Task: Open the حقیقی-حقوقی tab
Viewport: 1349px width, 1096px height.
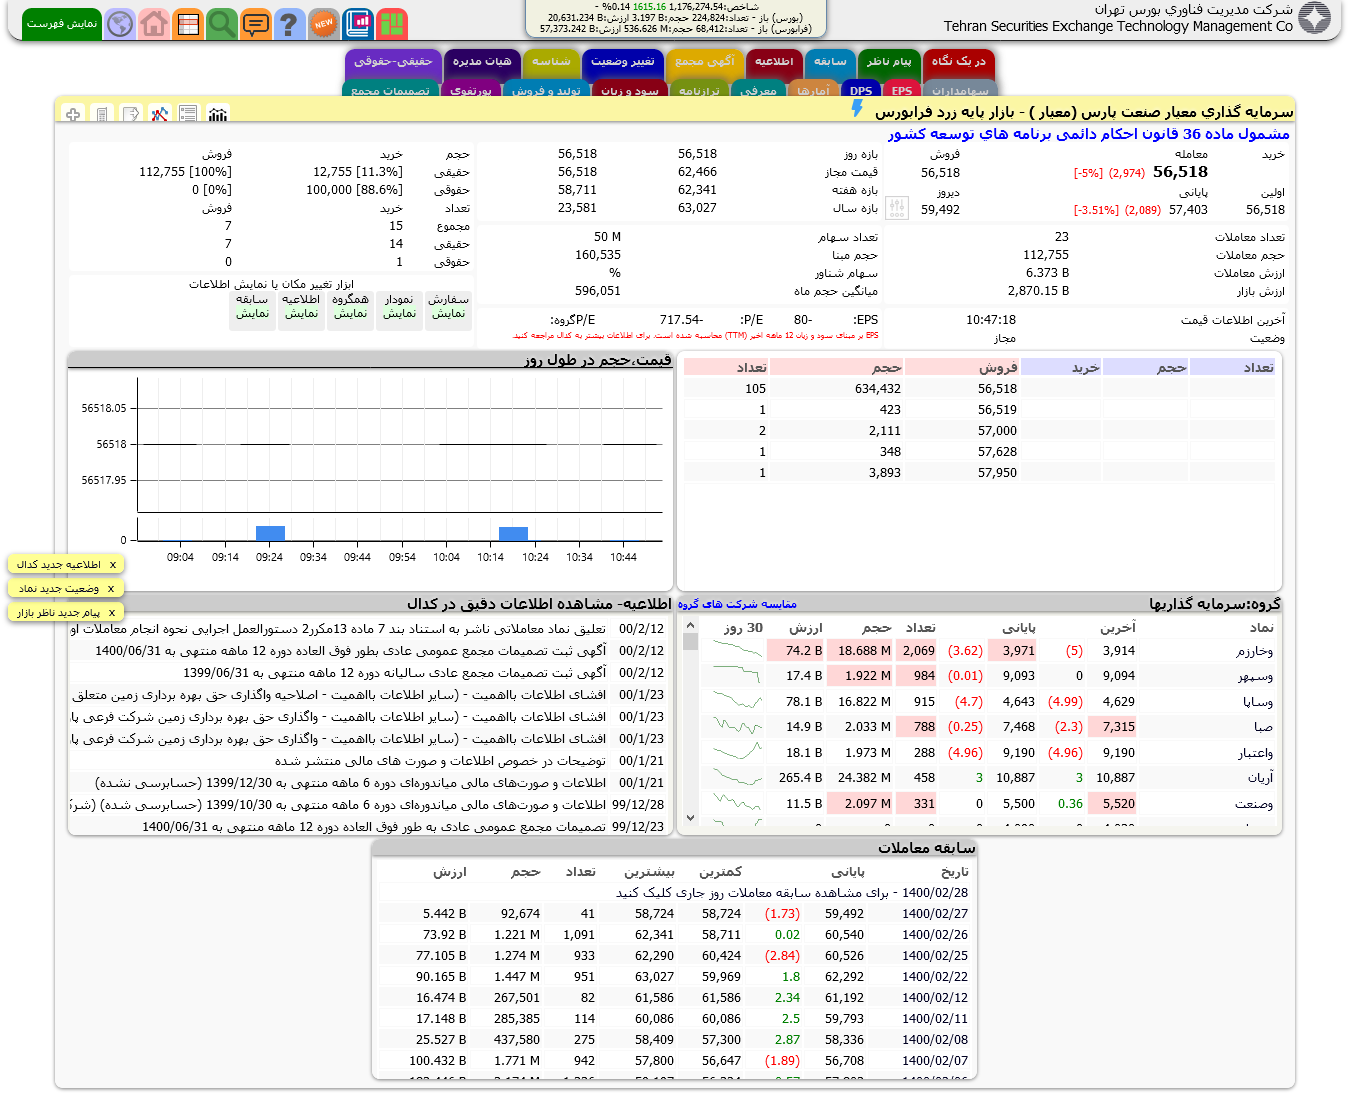Action: point(393,62)
